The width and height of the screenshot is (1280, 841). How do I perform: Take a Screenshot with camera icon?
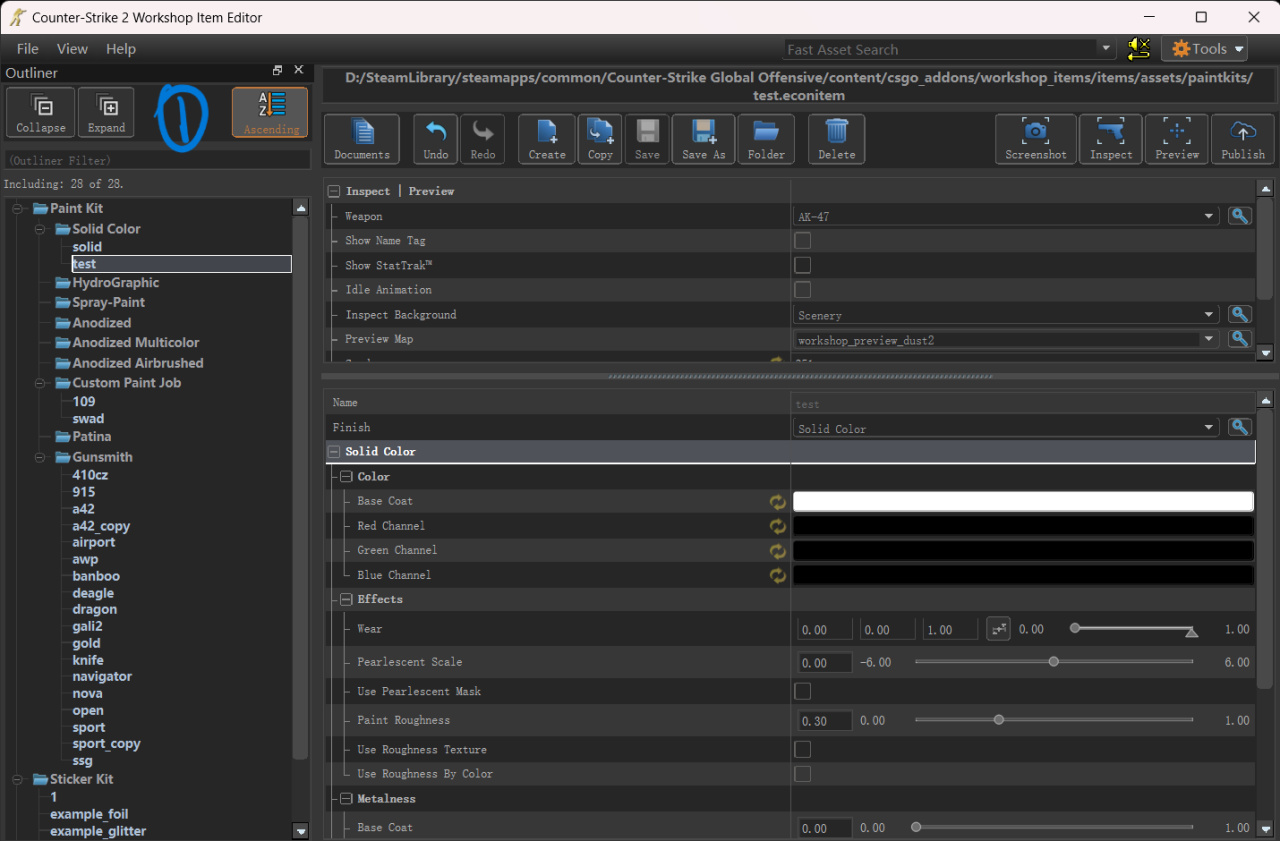click(x=1036, y=139)
